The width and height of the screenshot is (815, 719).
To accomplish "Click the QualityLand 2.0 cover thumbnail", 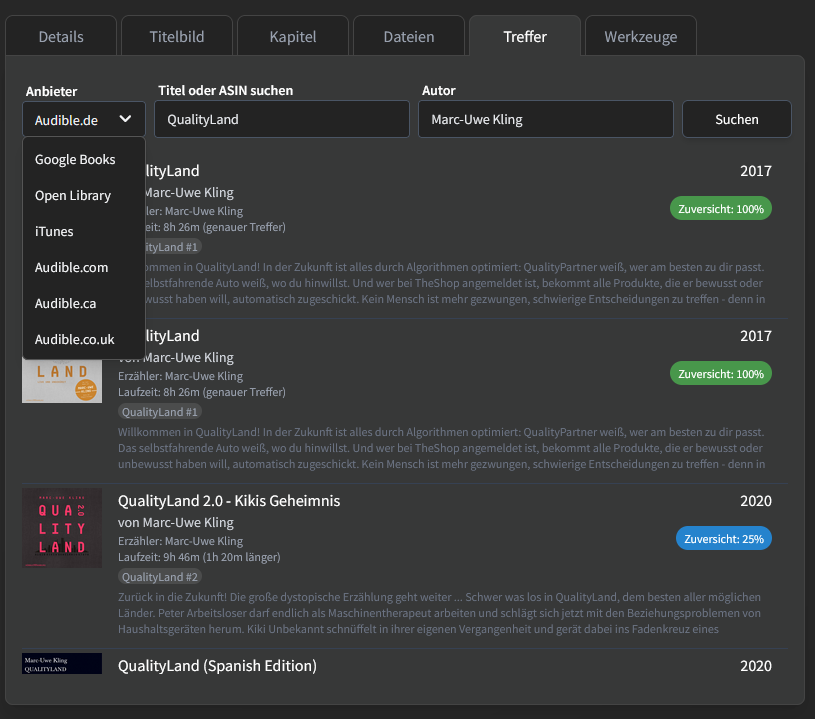I will coord(62,528).
